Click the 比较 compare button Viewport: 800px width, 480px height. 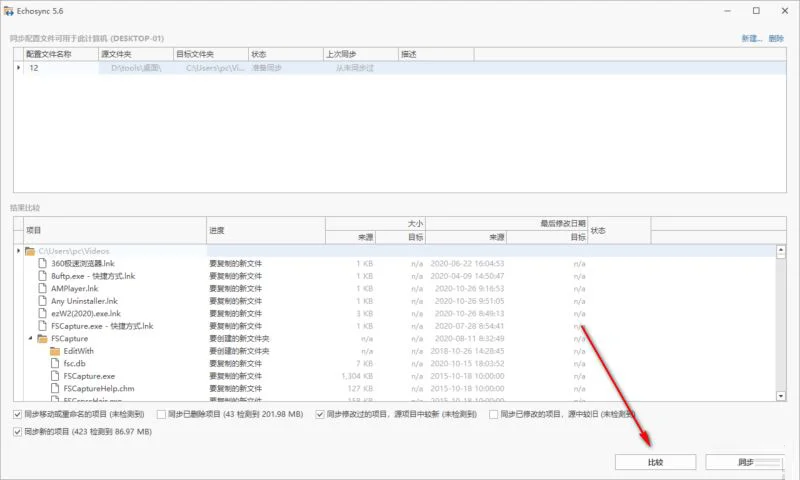pyautogui.click(x=655, y=462)
